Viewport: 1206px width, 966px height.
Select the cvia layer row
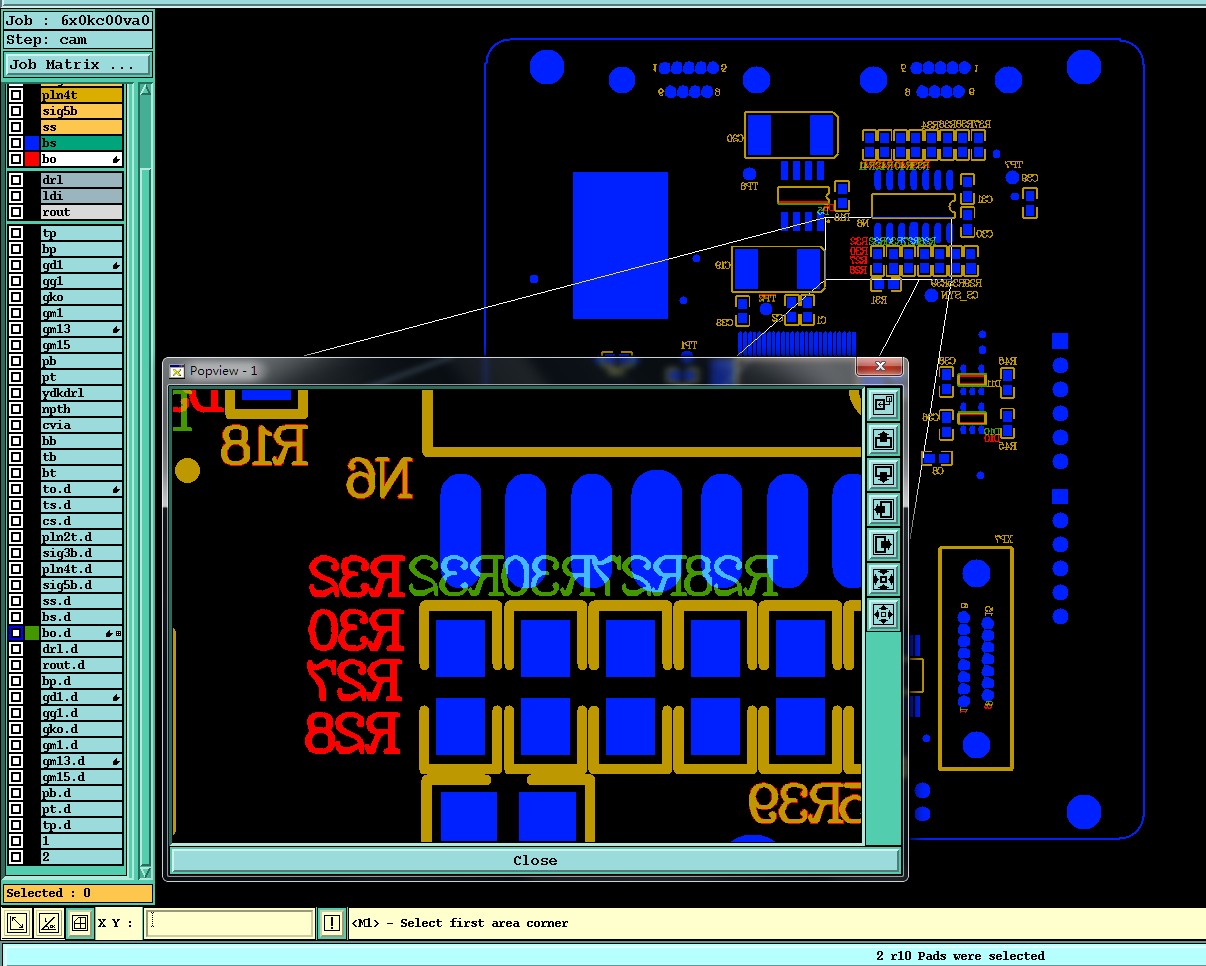coord(82,425)
